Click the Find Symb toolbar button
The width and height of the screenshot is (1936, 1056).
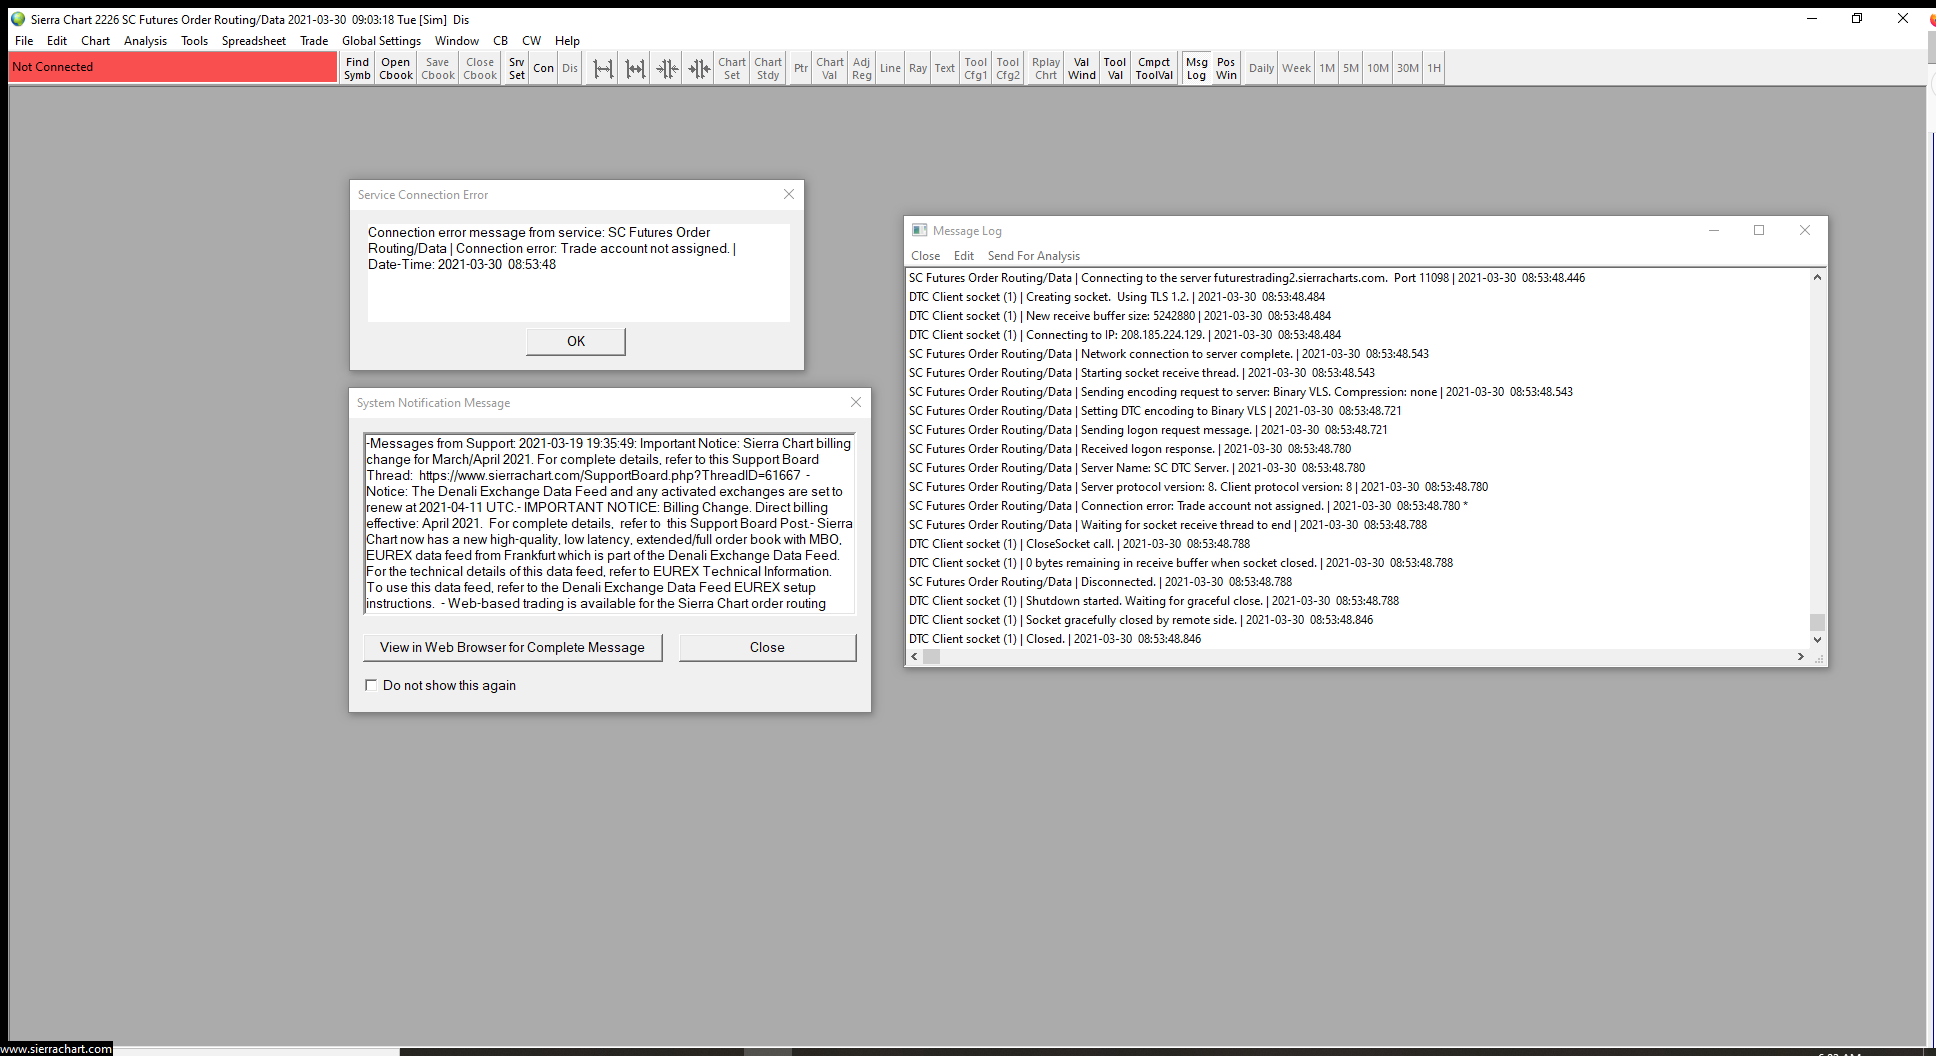[357, 68]
